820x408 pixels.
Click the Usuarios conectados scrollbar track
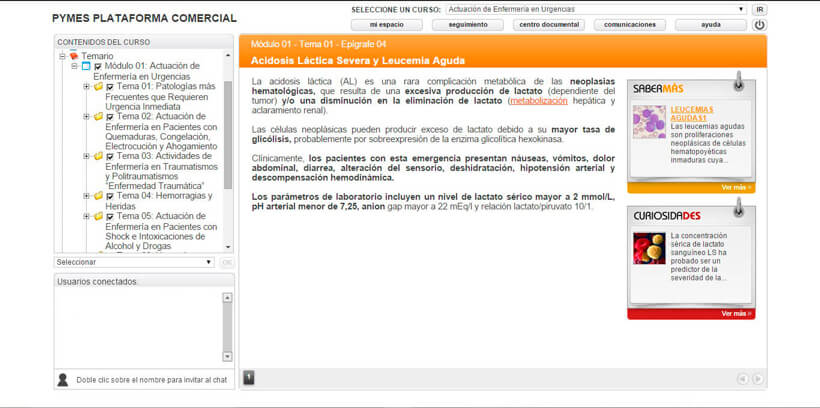(x=227, y=327)
